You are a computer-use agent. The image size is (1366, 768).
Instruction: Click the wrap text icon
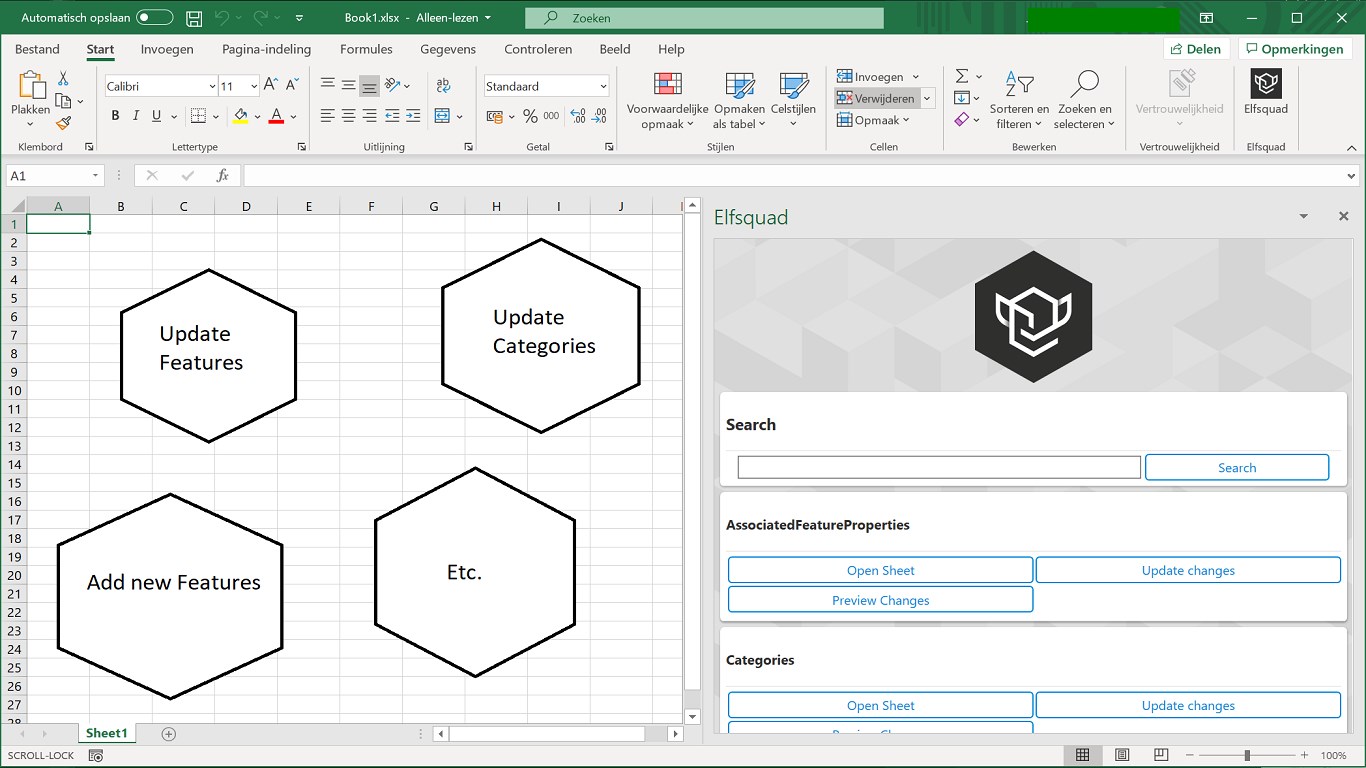point(444,86)
